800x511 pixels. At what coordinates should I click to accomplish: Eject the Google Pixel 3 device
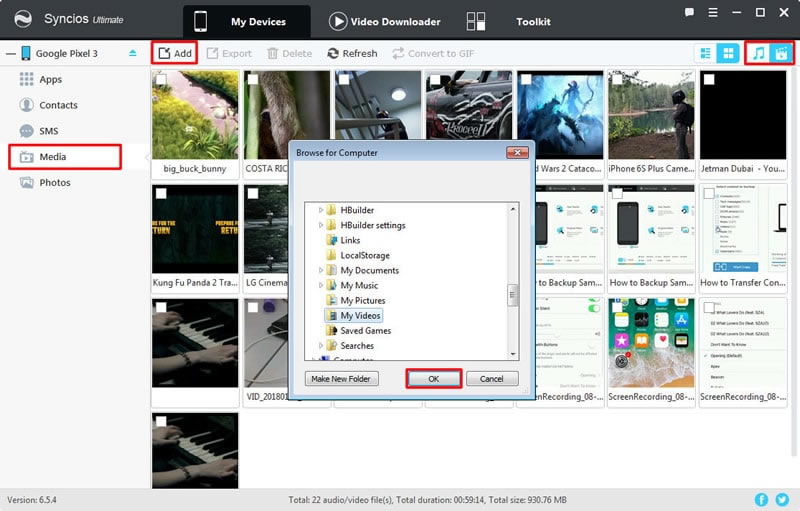[133, 53]
